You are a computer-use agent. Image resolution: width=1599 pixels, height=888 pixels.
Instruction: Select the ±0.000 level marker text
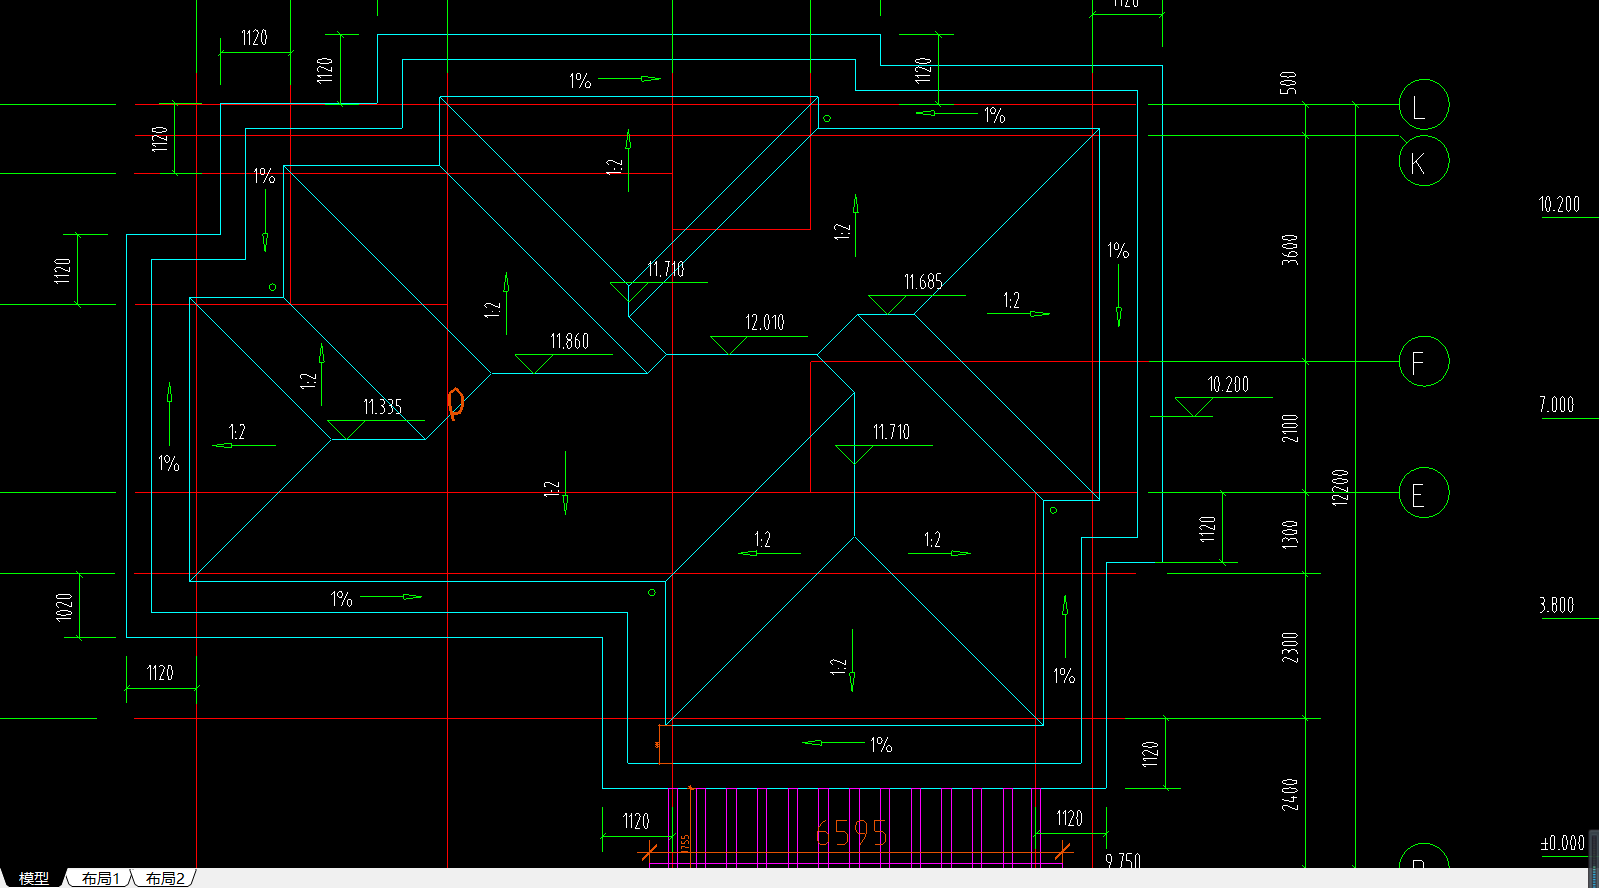pos(1563,843)
